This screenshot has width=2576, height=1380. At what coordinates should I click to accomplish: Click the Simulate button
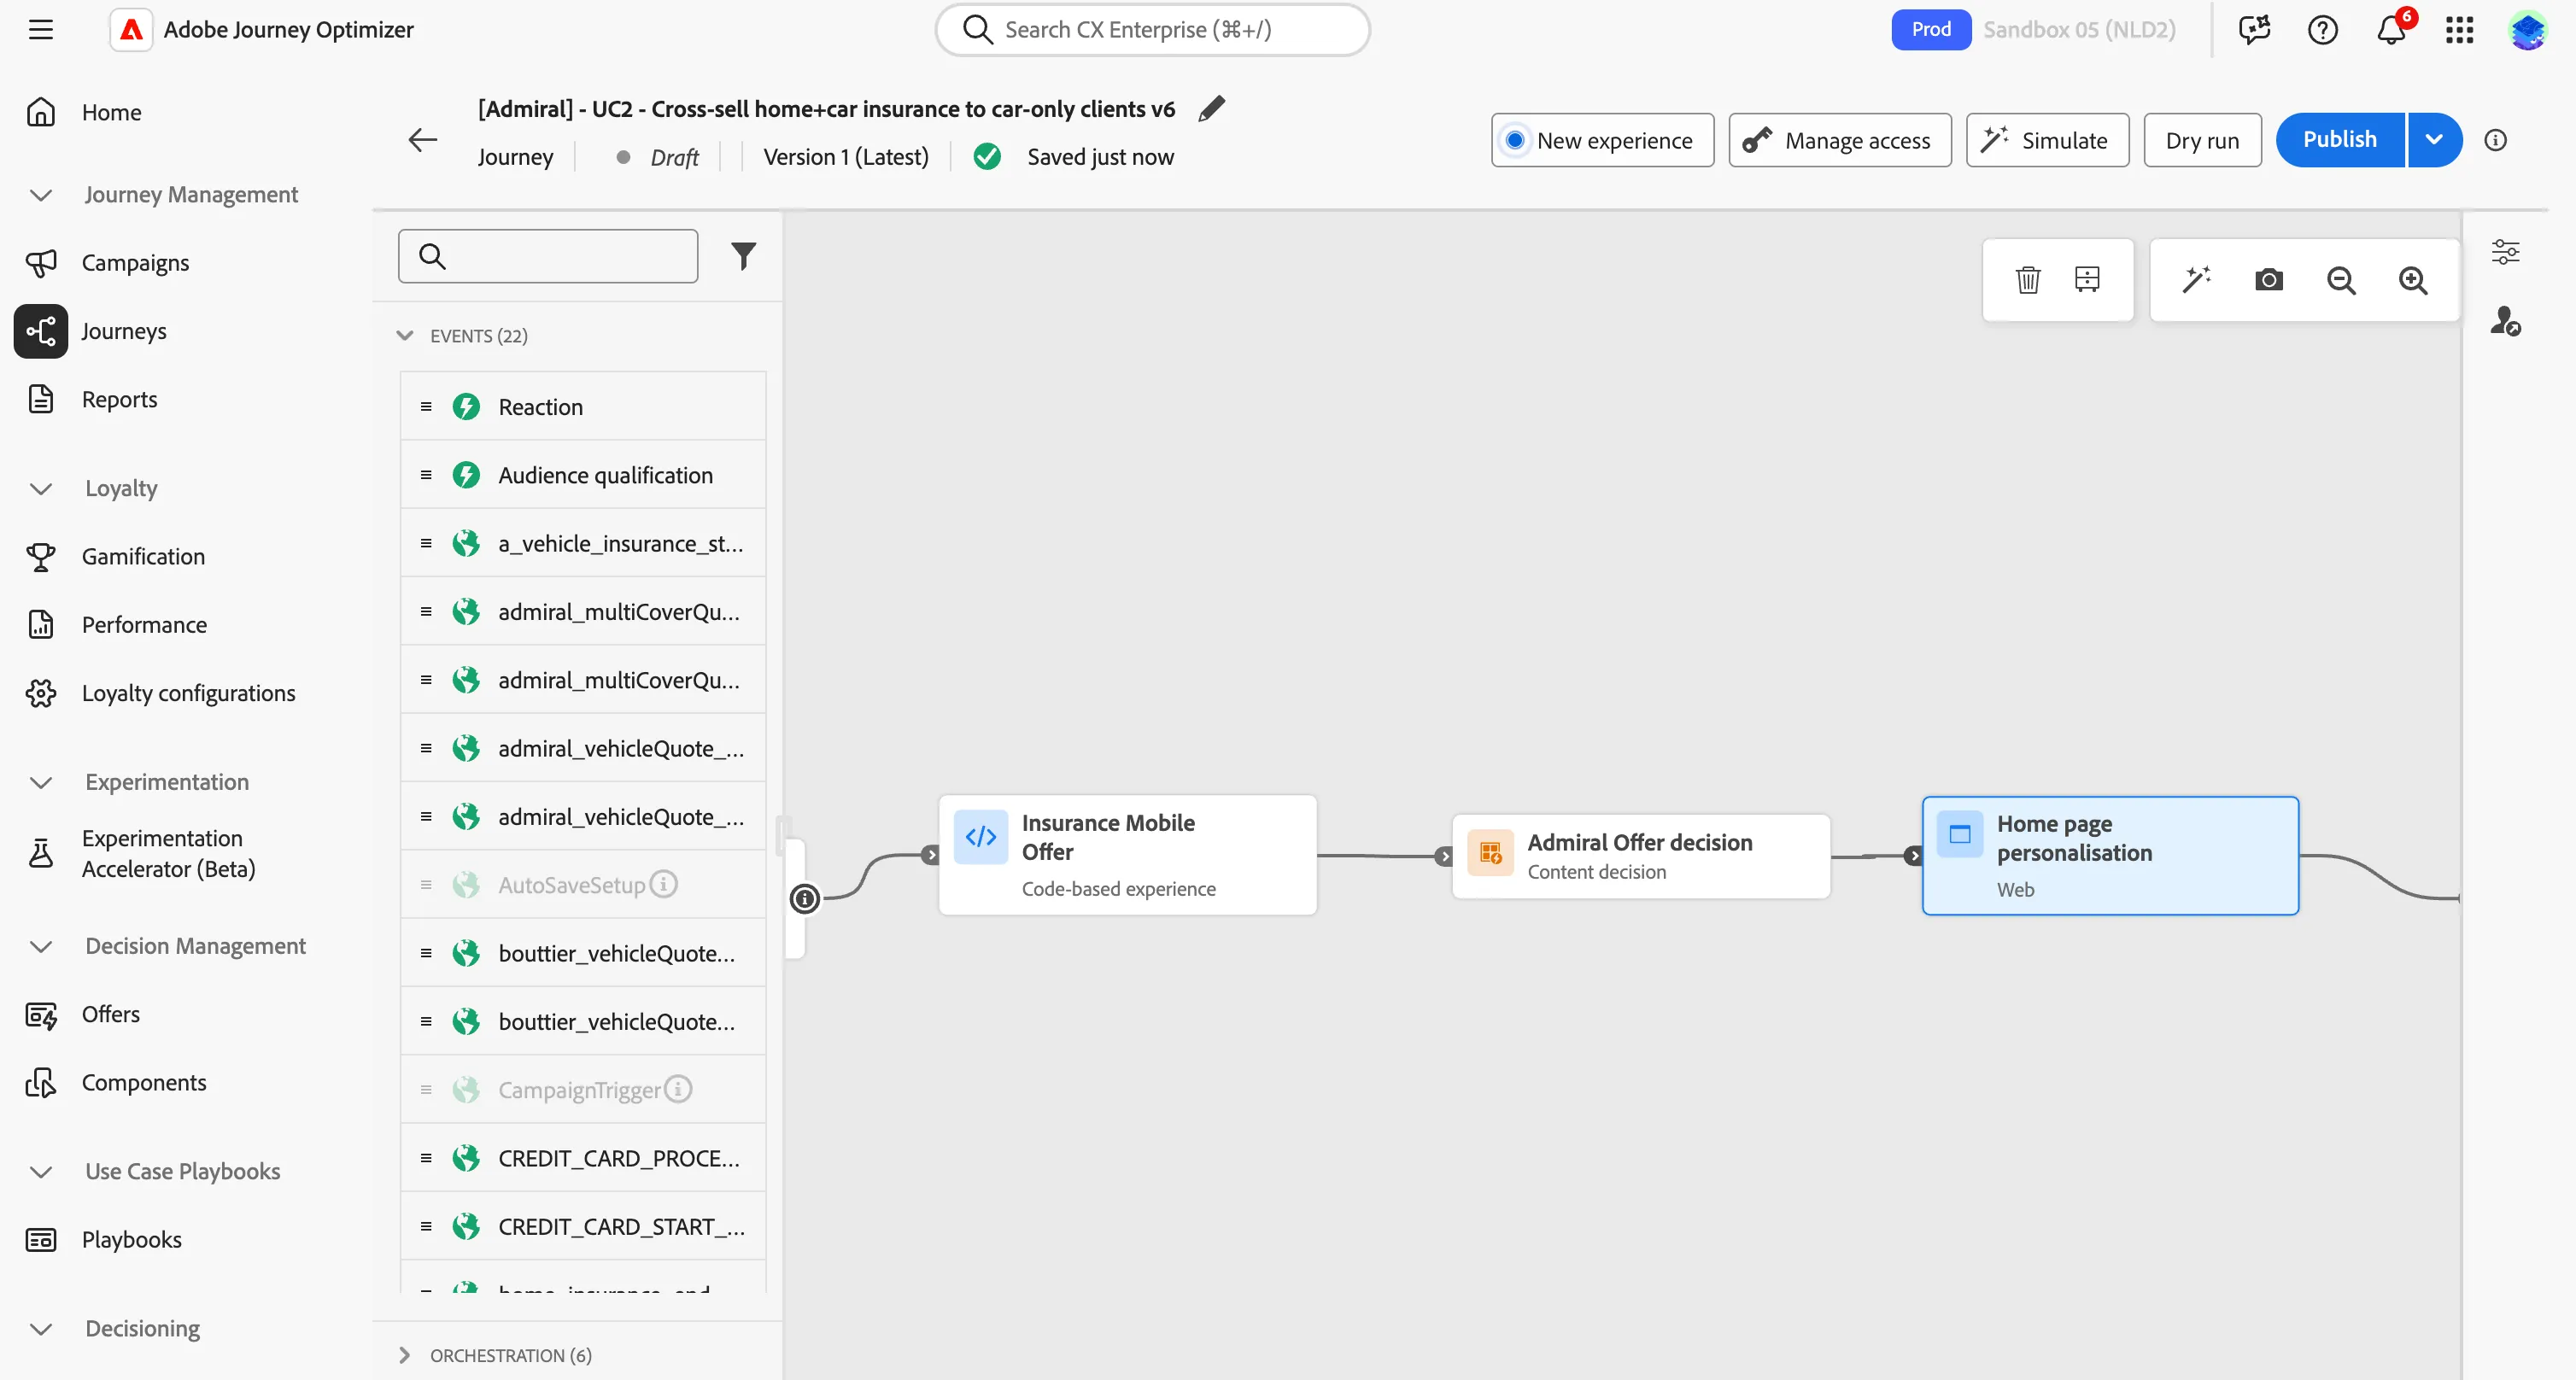(2047, 140)
